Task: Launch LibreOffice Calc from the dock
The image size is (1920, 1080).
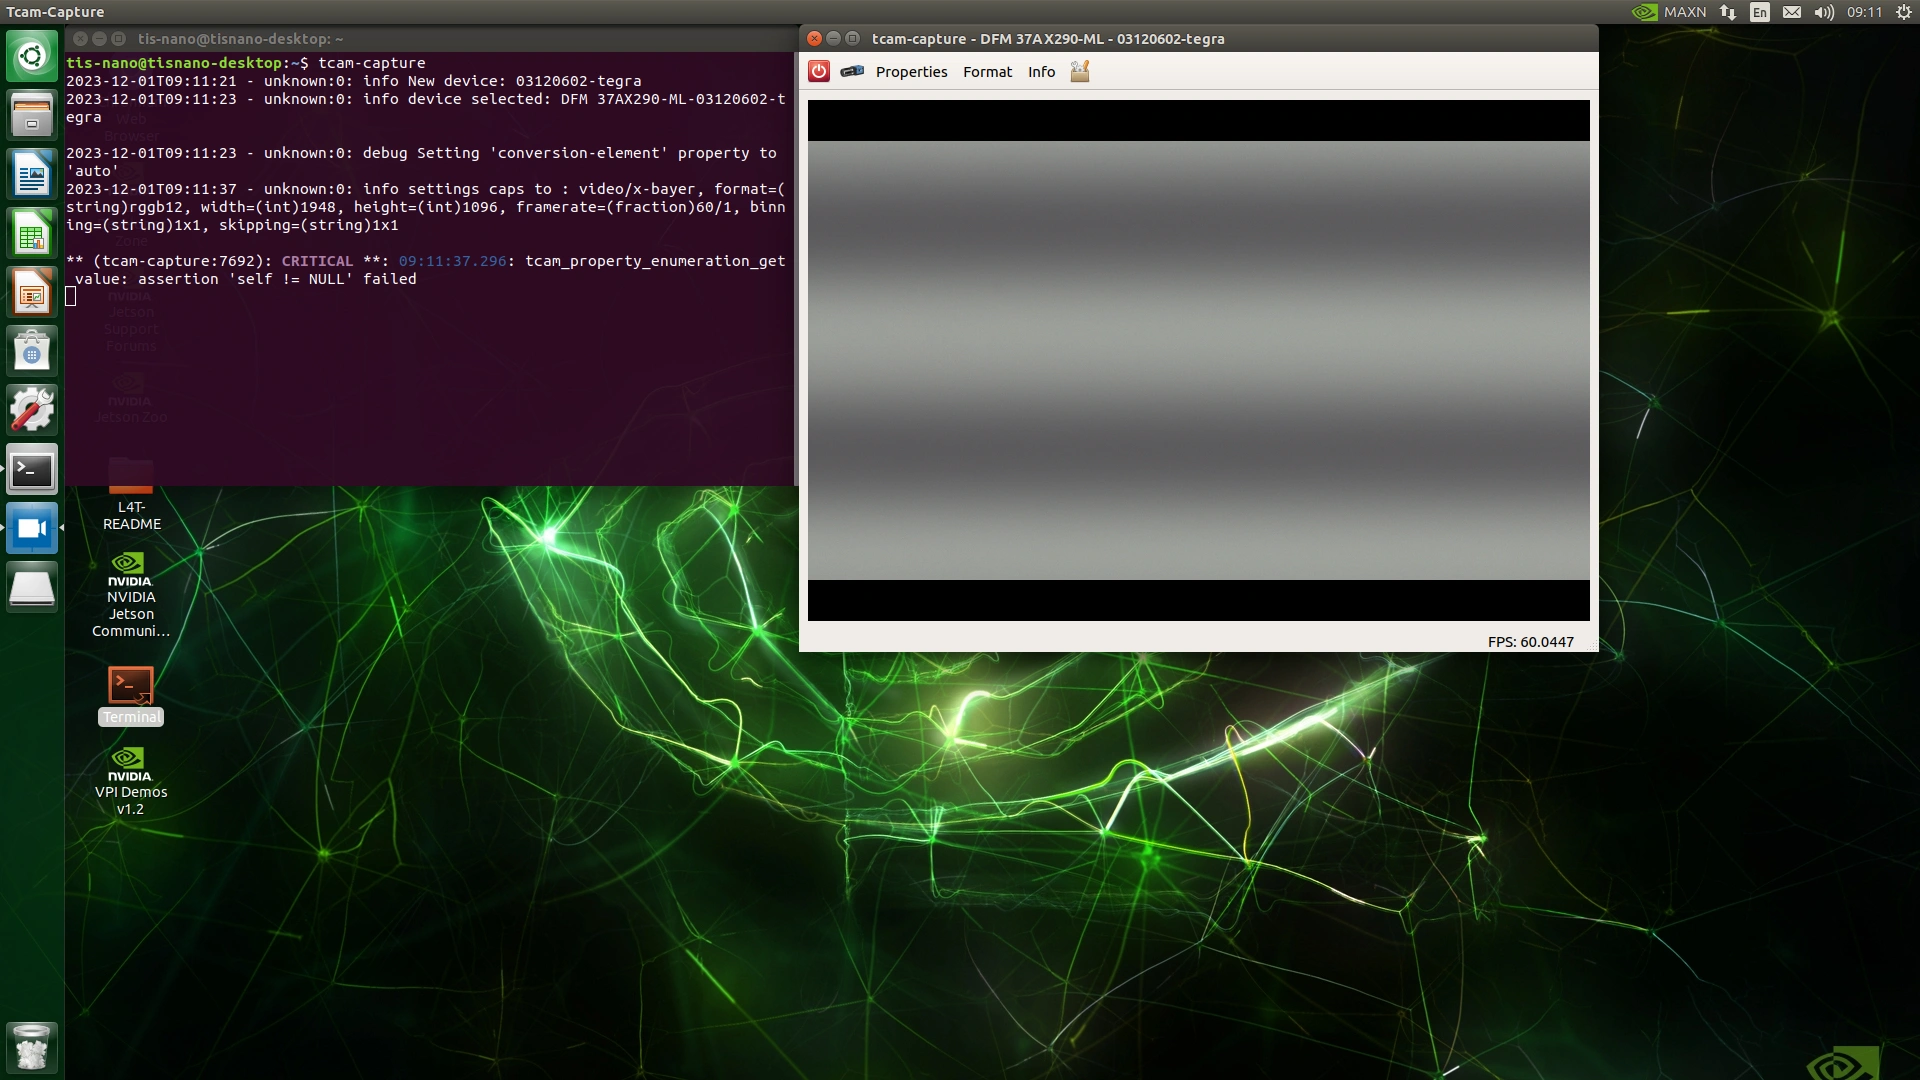Action: click(32, 234)
